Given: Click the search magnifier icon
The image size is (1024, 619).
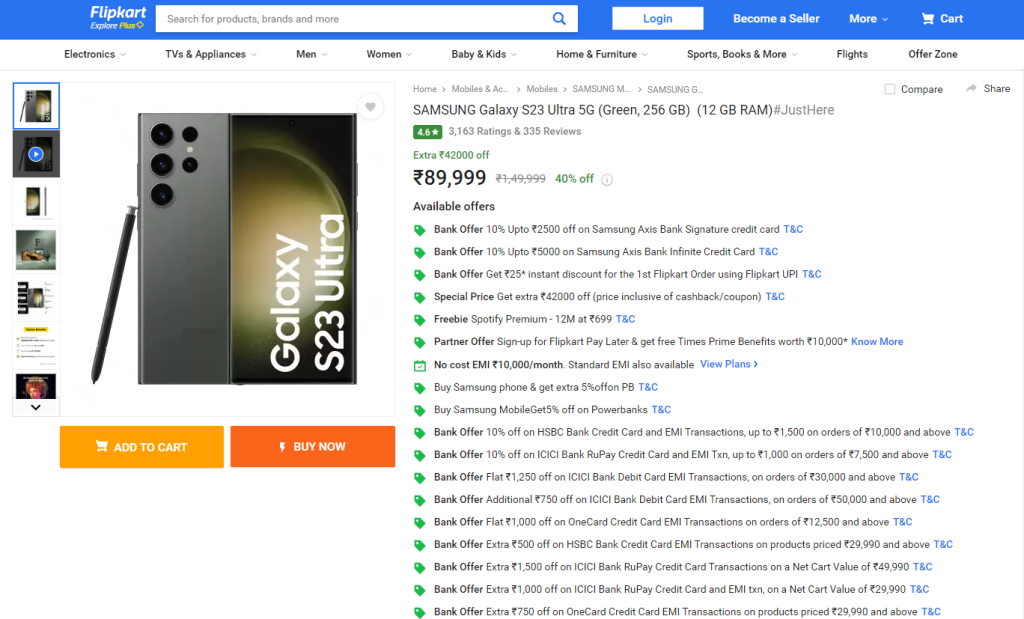Looking at the screenshot, I should 559,18.
